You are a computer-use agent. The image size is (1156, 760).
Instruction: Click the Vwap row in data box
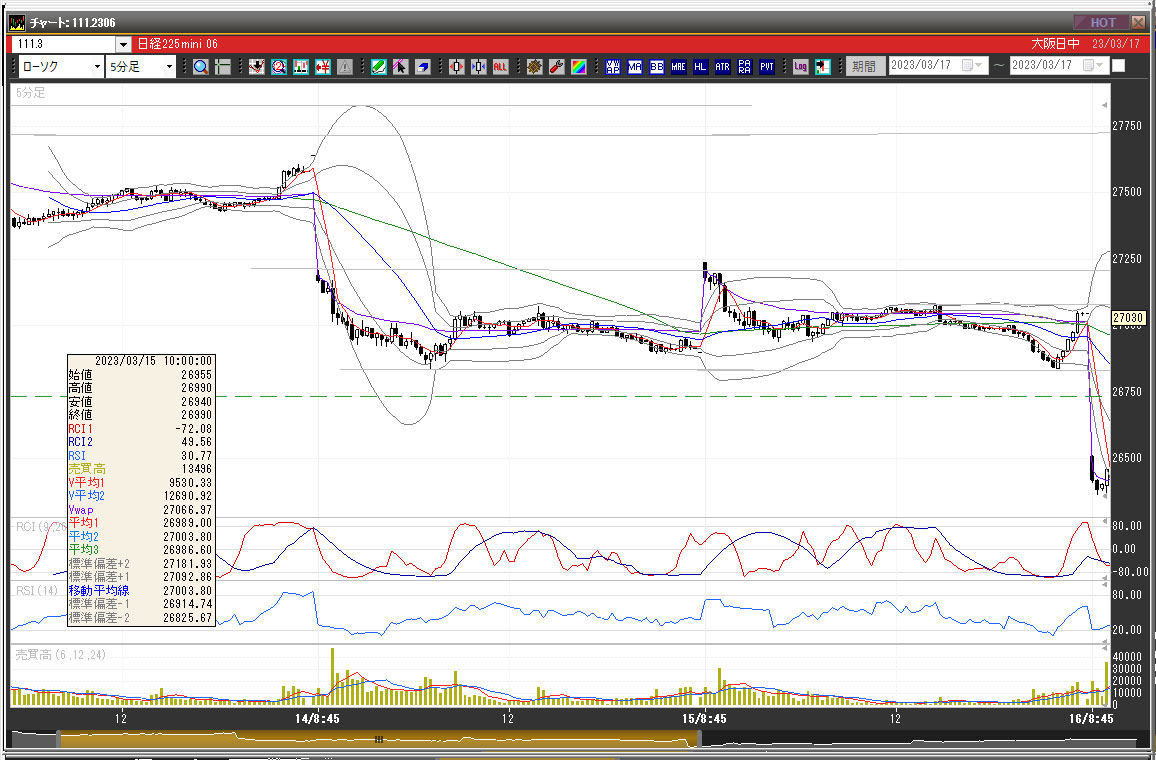pyautogui.click(x=141, y=509)
